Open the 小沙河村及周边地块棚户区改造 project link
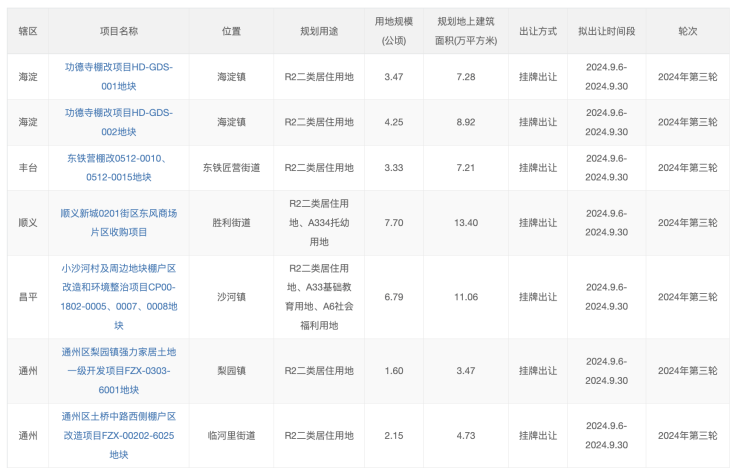Viewport: 740px width, 476px height. 118,296
